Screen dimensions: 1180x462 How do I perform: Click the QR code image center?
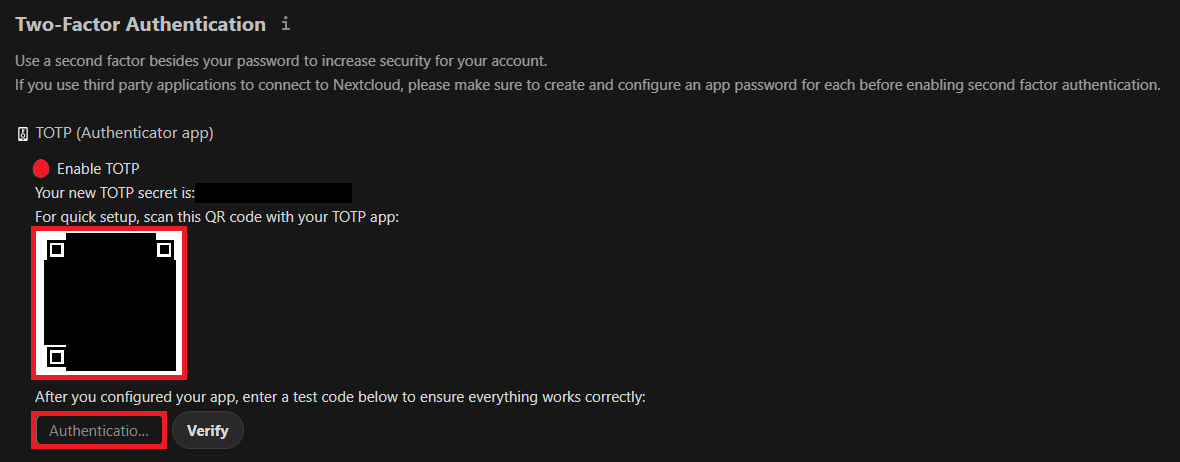(x=109, y=302)
